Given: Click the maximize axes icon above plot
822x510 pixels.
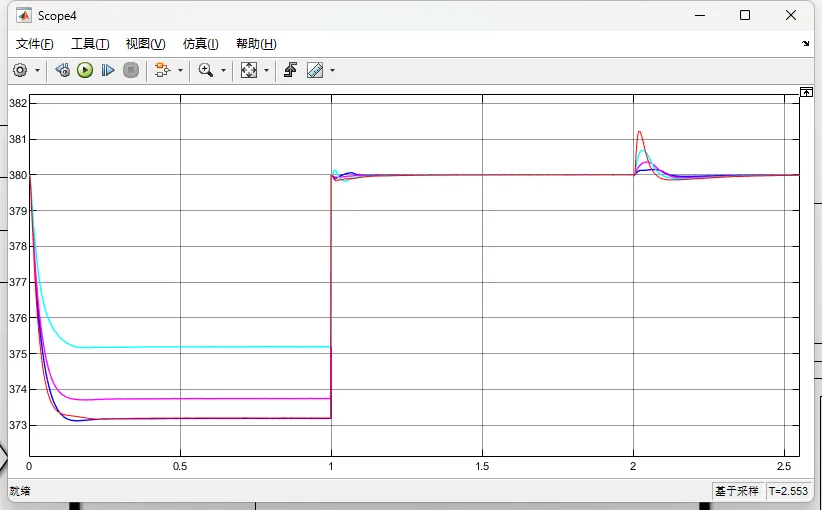Looking at the screenshot, I should click(x=806, y=92).
